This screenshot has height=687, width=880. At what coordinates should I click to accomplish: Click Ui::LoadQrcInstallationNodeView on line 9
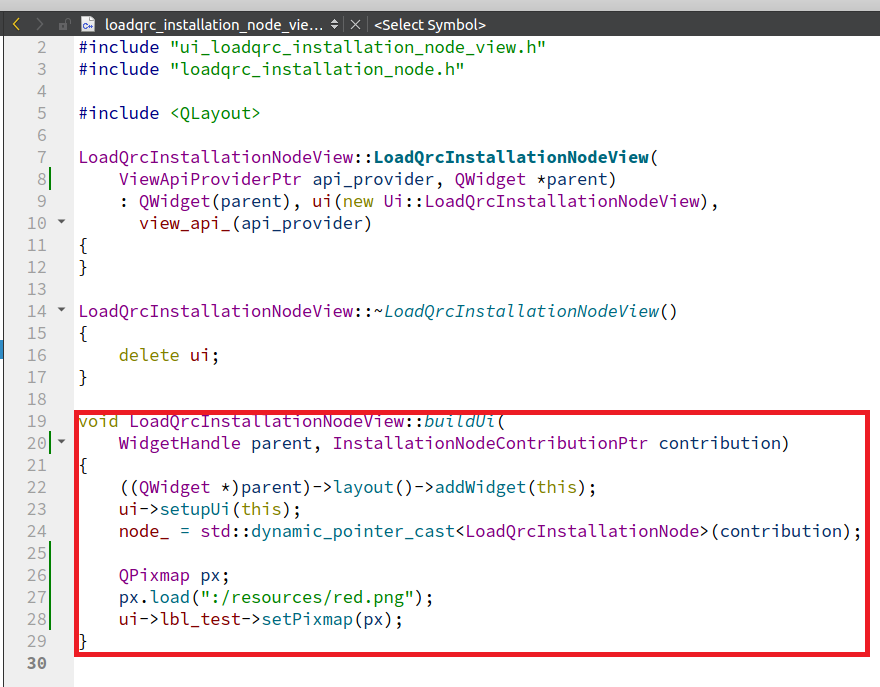[x=543, y=201]
